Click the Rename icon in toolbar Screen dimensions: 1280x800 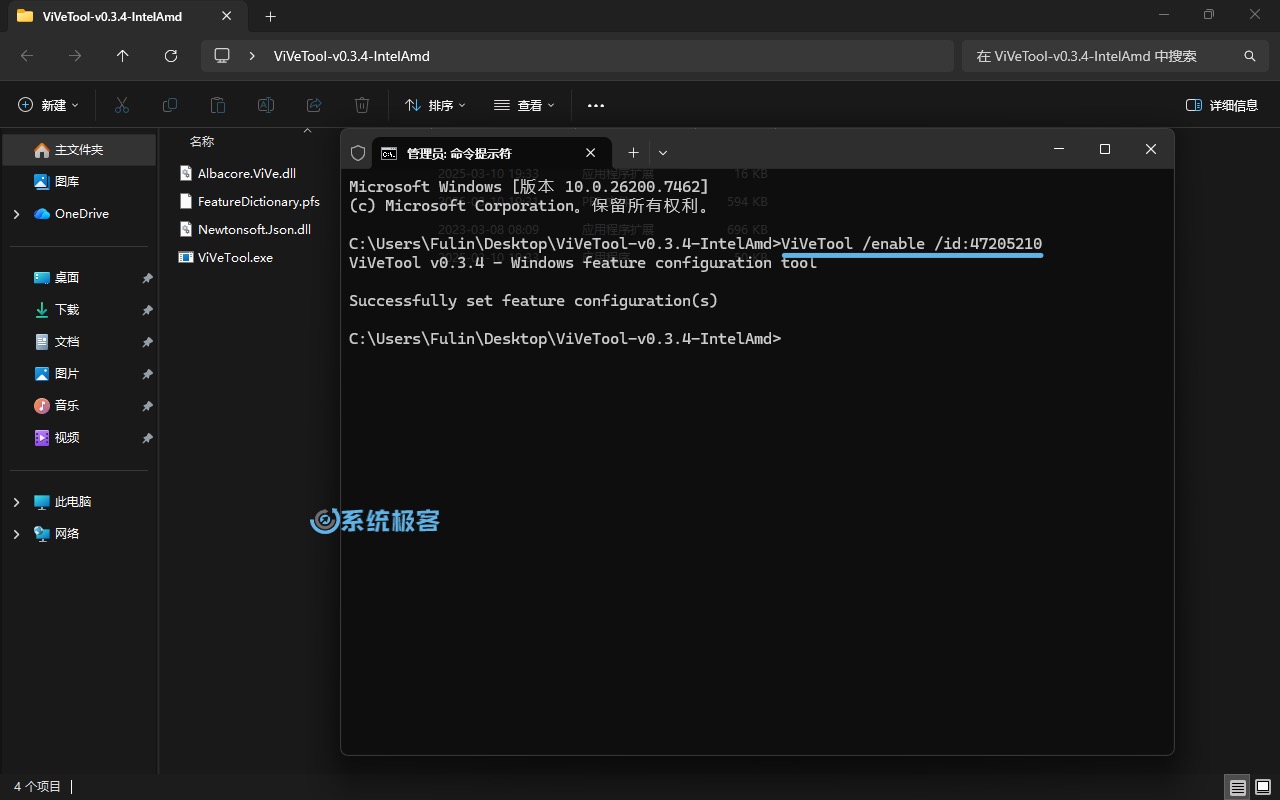click(266, 105)
